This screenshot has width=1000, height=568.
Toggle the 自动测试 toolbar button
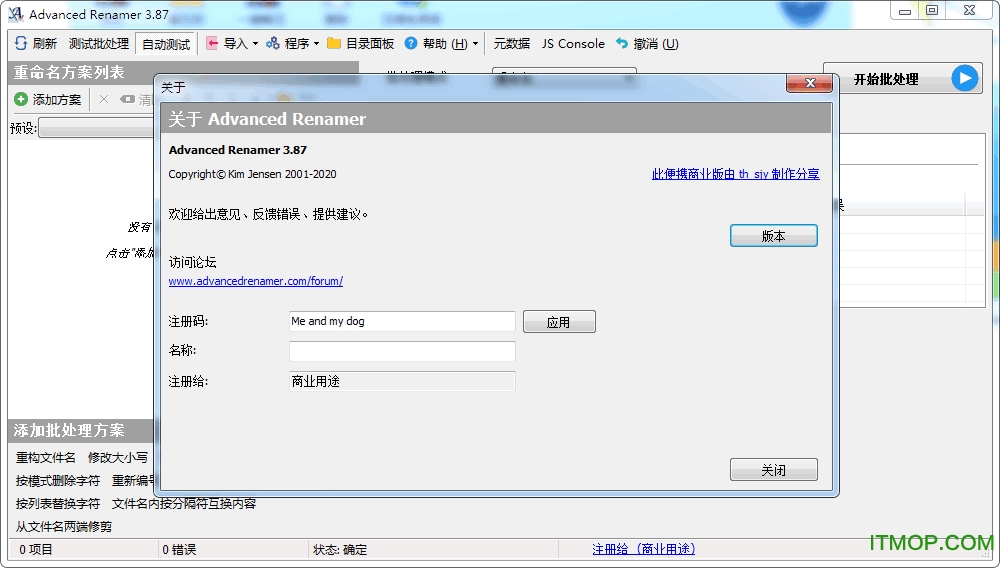[166, 44]
